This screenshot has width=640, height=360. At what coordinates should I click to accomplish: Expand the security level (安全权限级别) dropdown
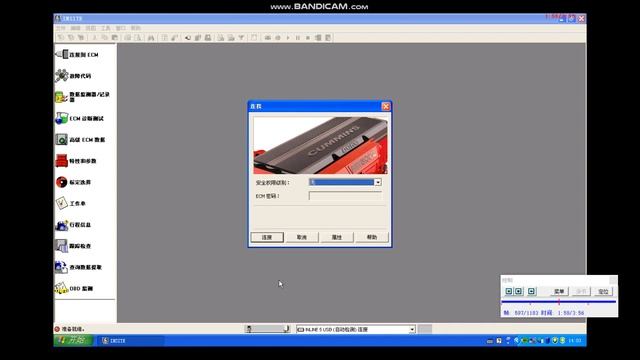tap(378, 182)
